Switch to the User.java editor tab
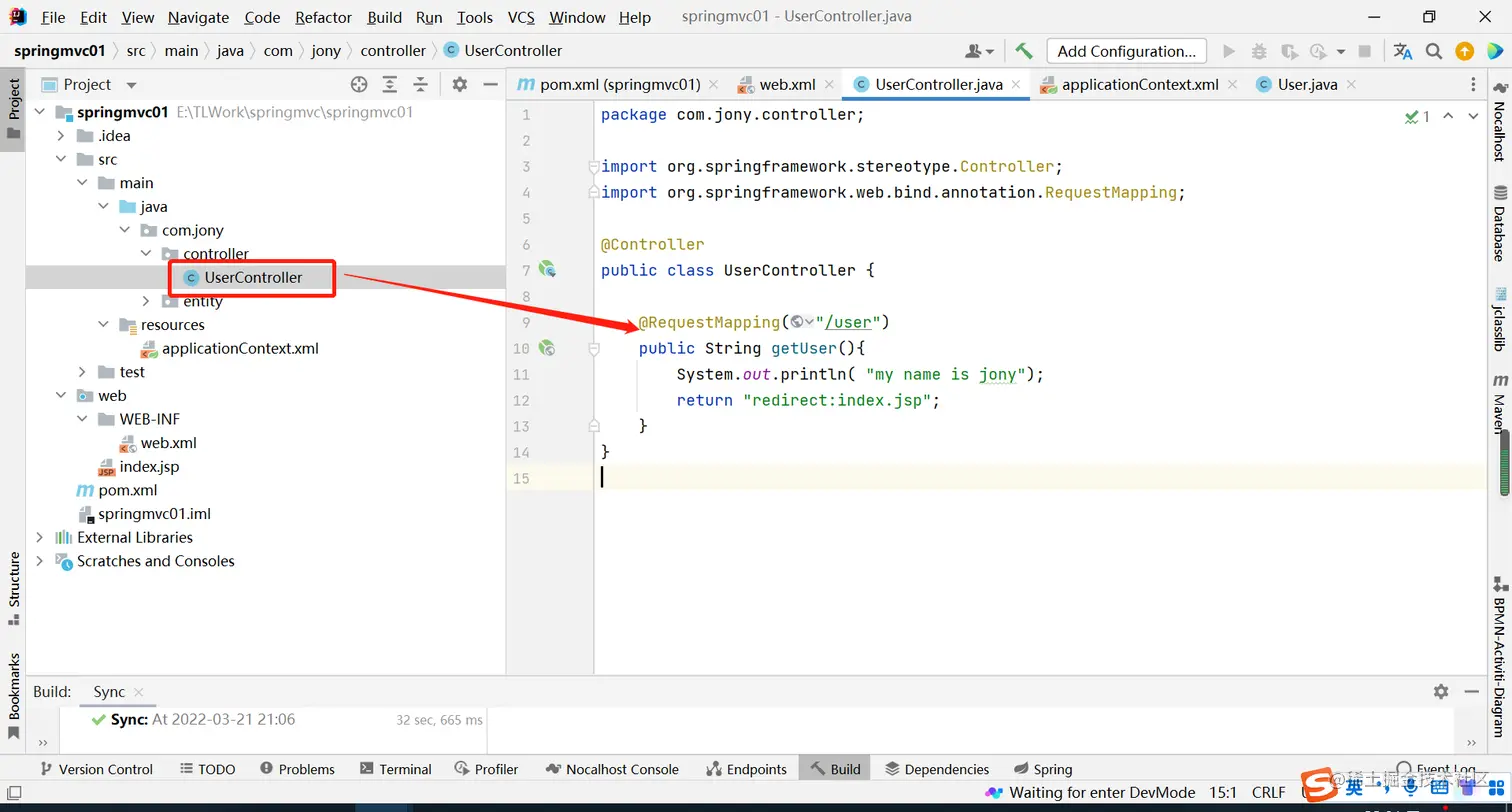The width and height of the screenshot is (1512, 812). coord(1307,85)
